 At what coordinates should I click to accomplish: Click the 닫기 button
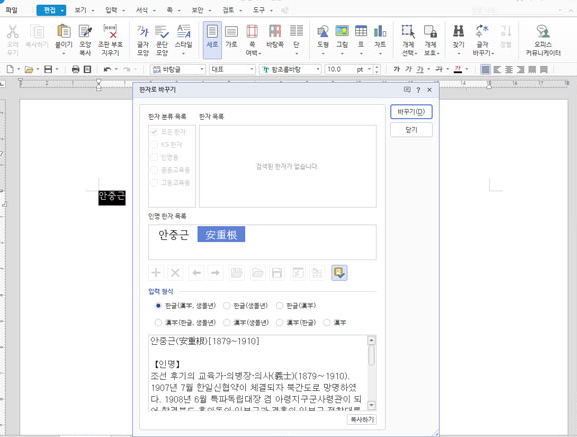coord(411,130)
